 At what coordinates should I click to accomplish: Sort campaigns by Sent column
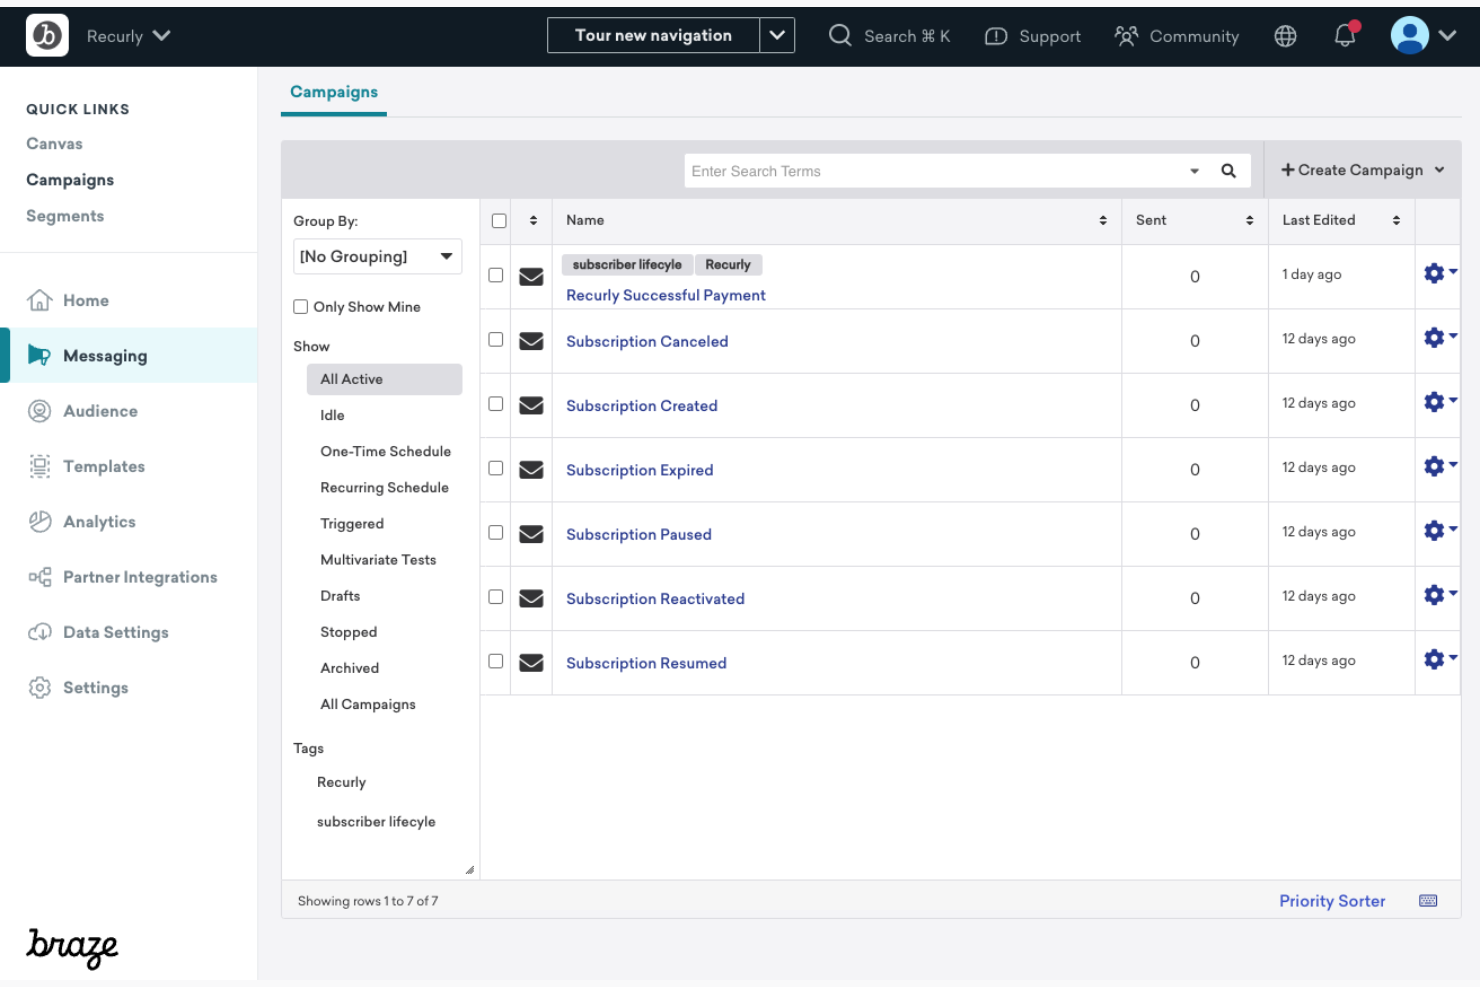[1249, 221]
